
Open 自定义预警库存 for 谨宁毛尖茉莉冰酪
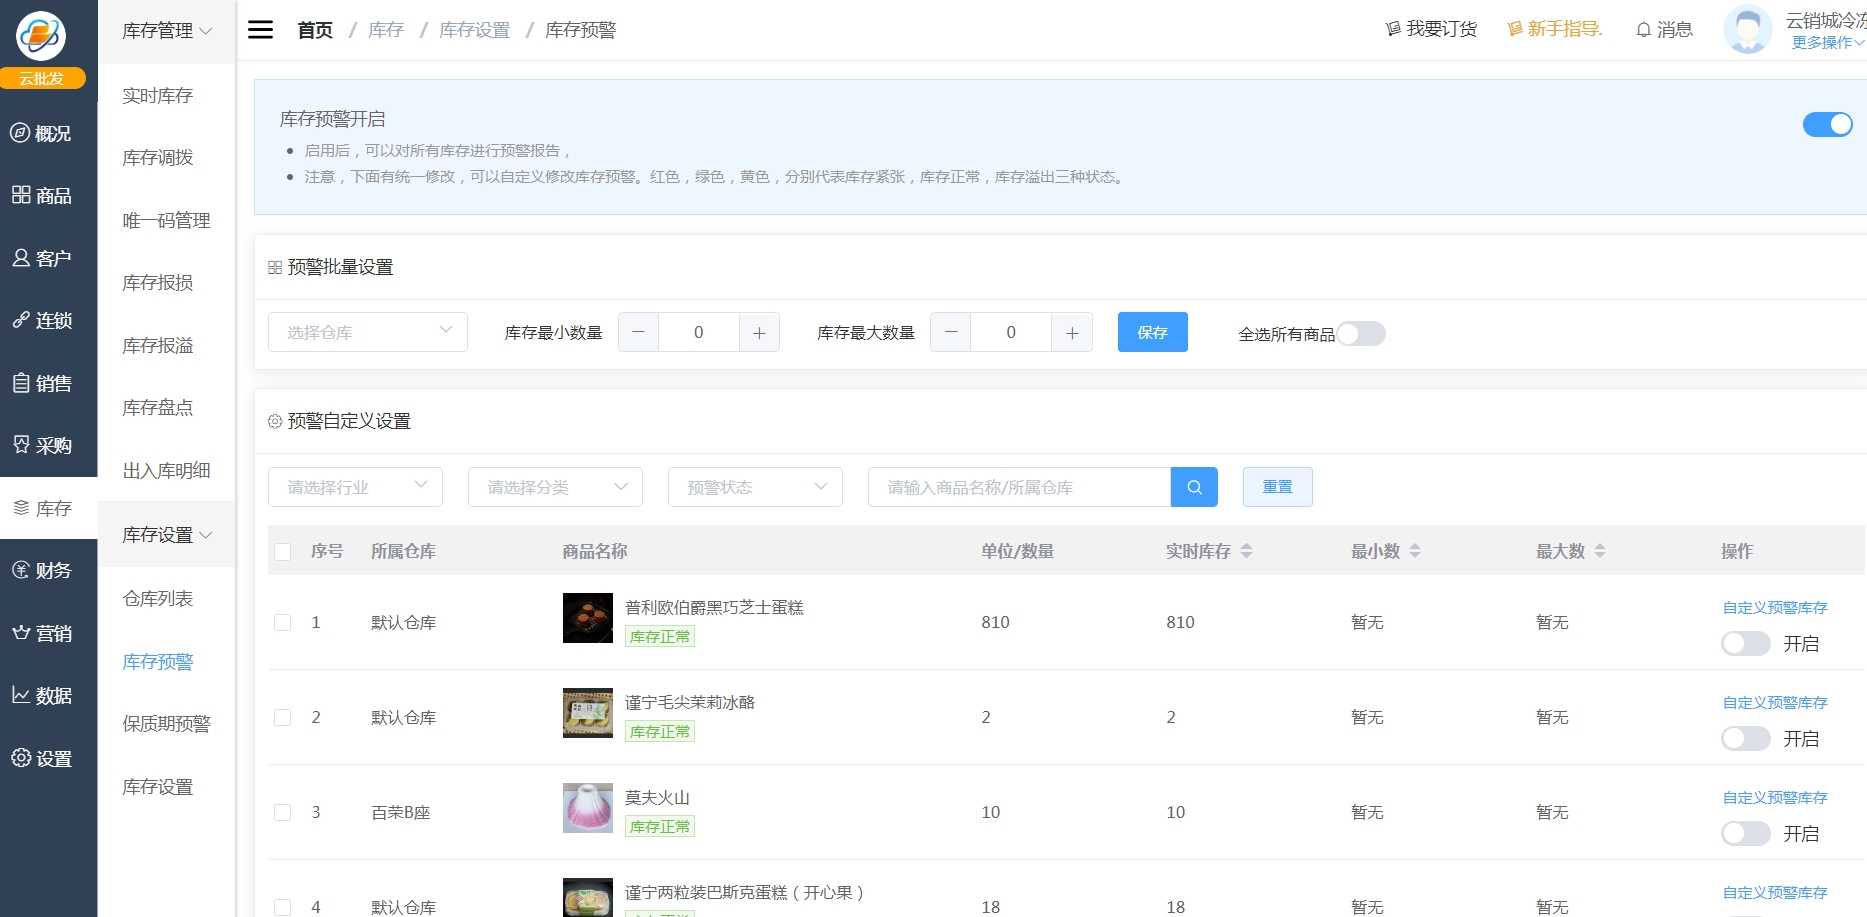(x=1774, y=702)
